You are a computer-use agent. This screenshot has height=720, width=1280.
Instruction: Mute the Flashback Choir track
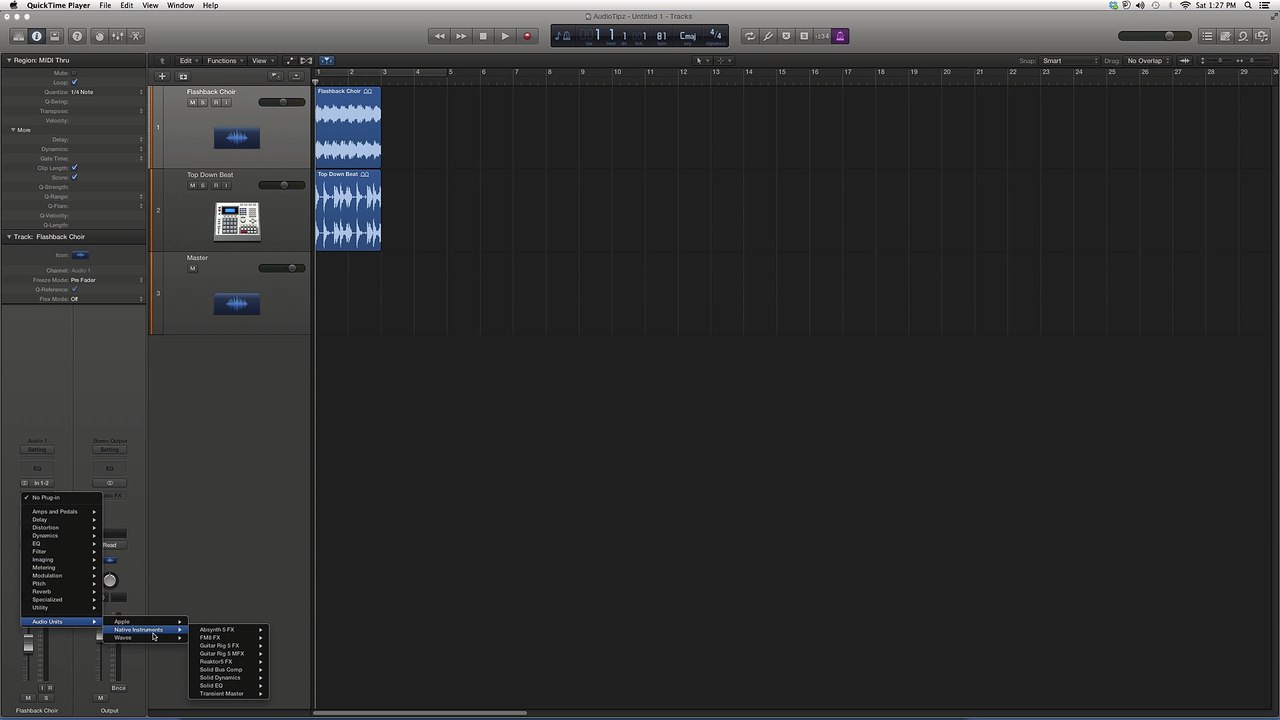[192, 102]
